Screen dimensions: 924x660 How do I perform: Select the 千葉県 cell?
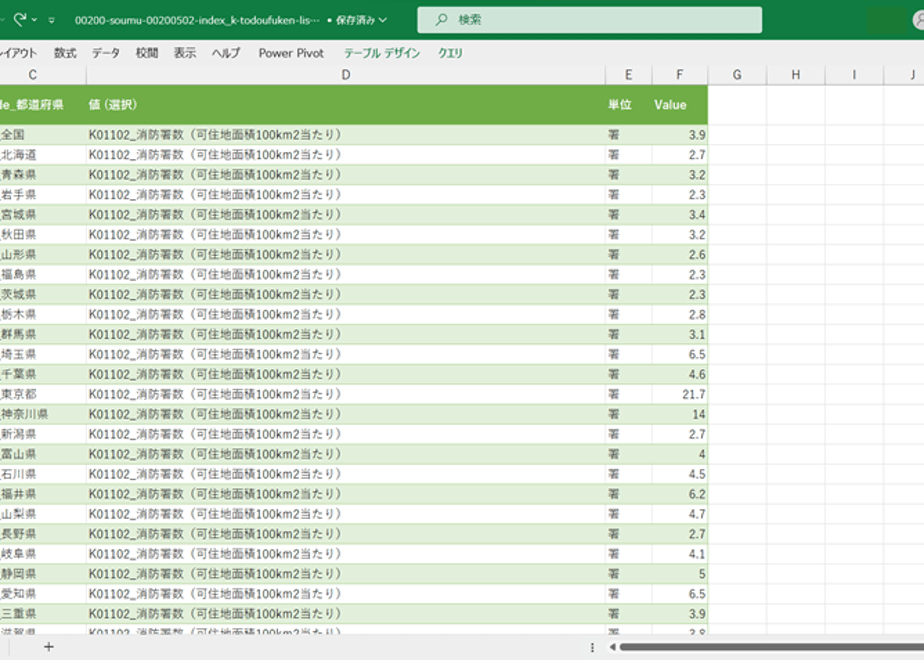(x=43, y=374)
